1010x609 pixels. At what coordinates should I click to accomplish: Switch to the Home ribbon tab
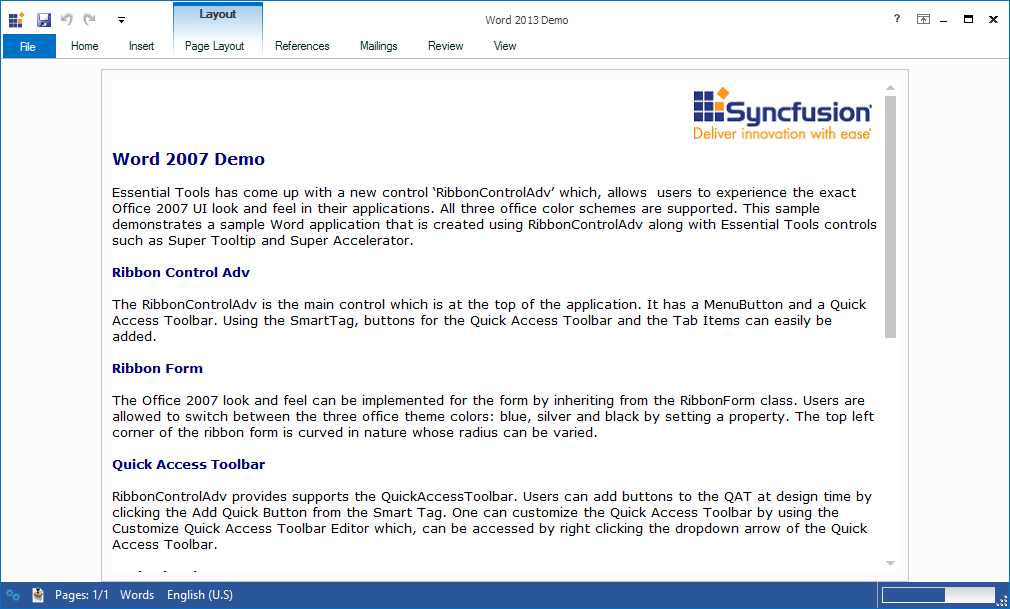click(x=84, y=45)
